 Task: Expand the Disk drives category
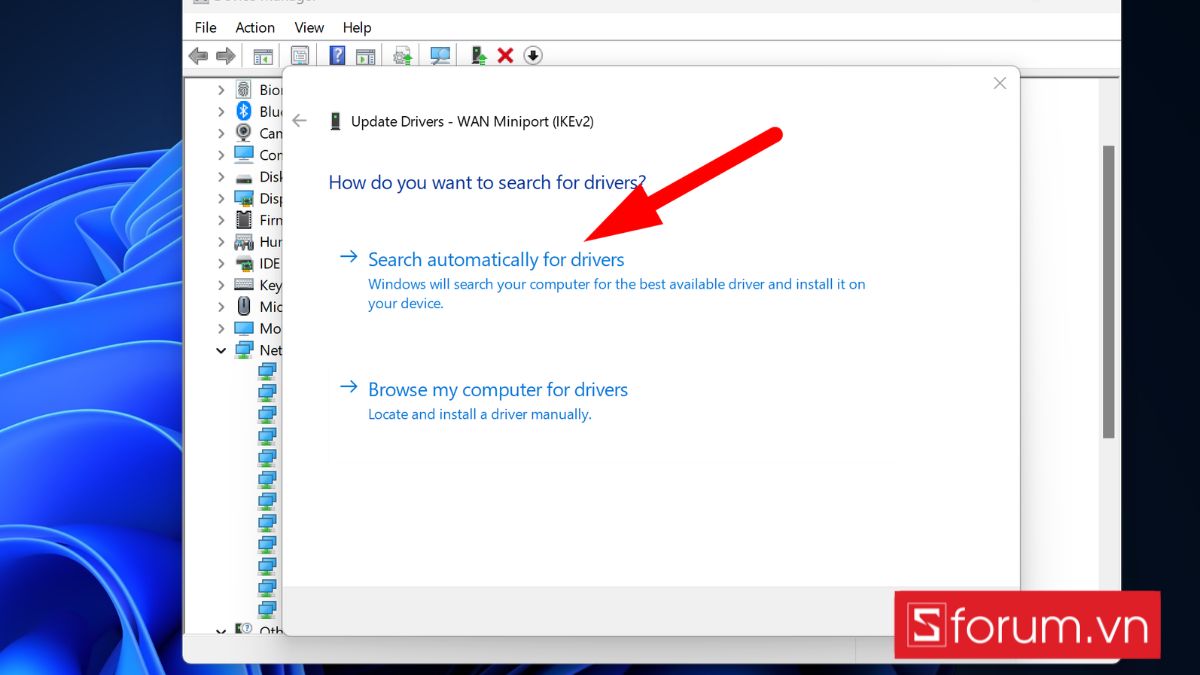221,177
